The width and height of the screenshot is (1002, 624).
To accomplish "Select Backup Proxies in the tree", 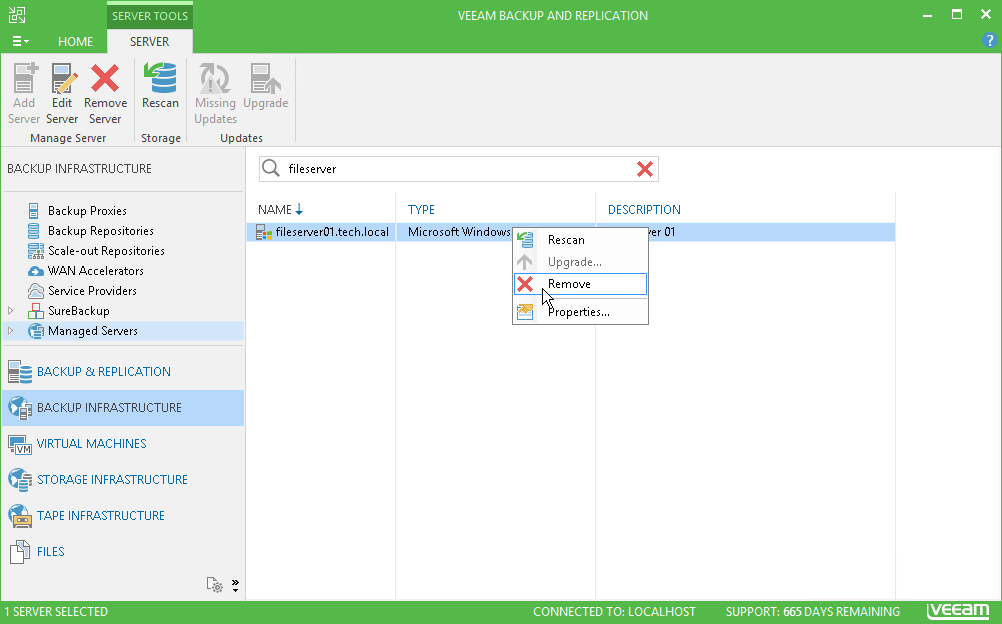I will [x=87, y=210].
